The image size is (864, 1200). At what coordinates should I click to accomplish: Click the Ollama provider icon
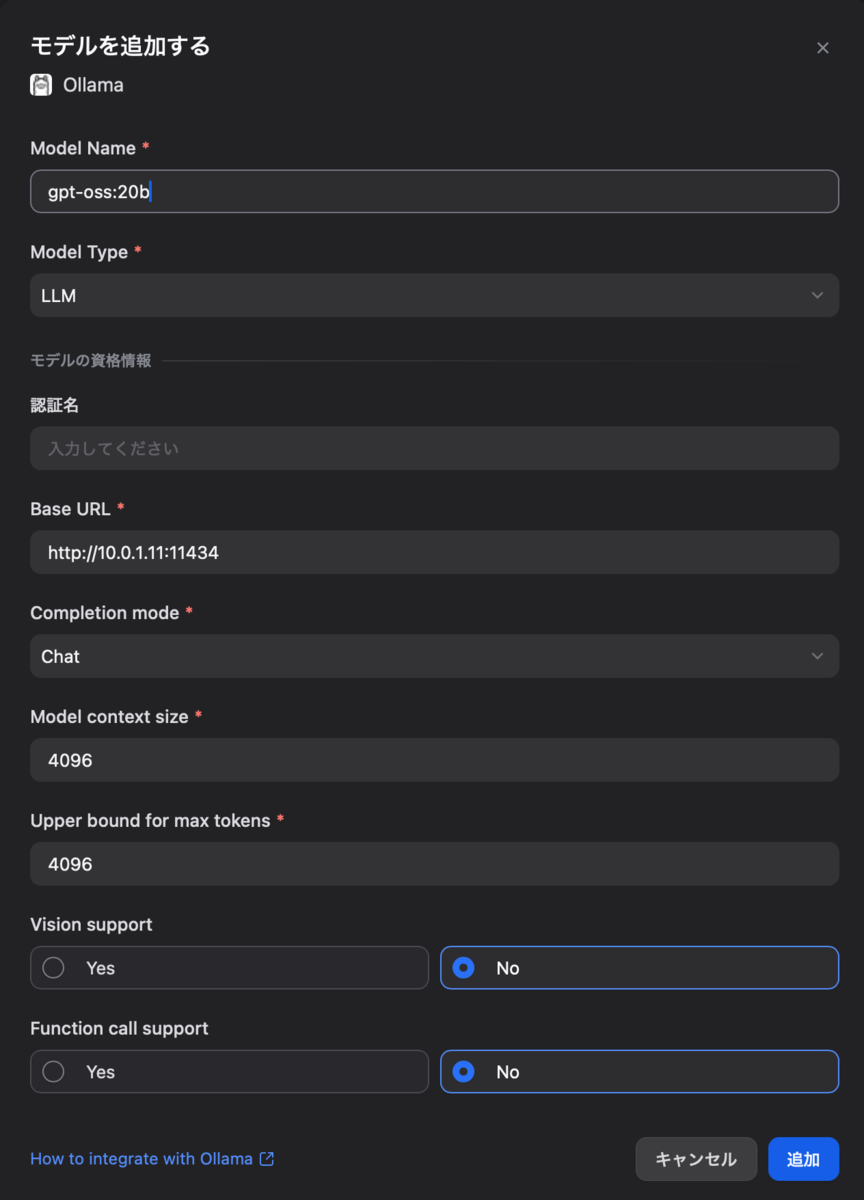[40, 84]
